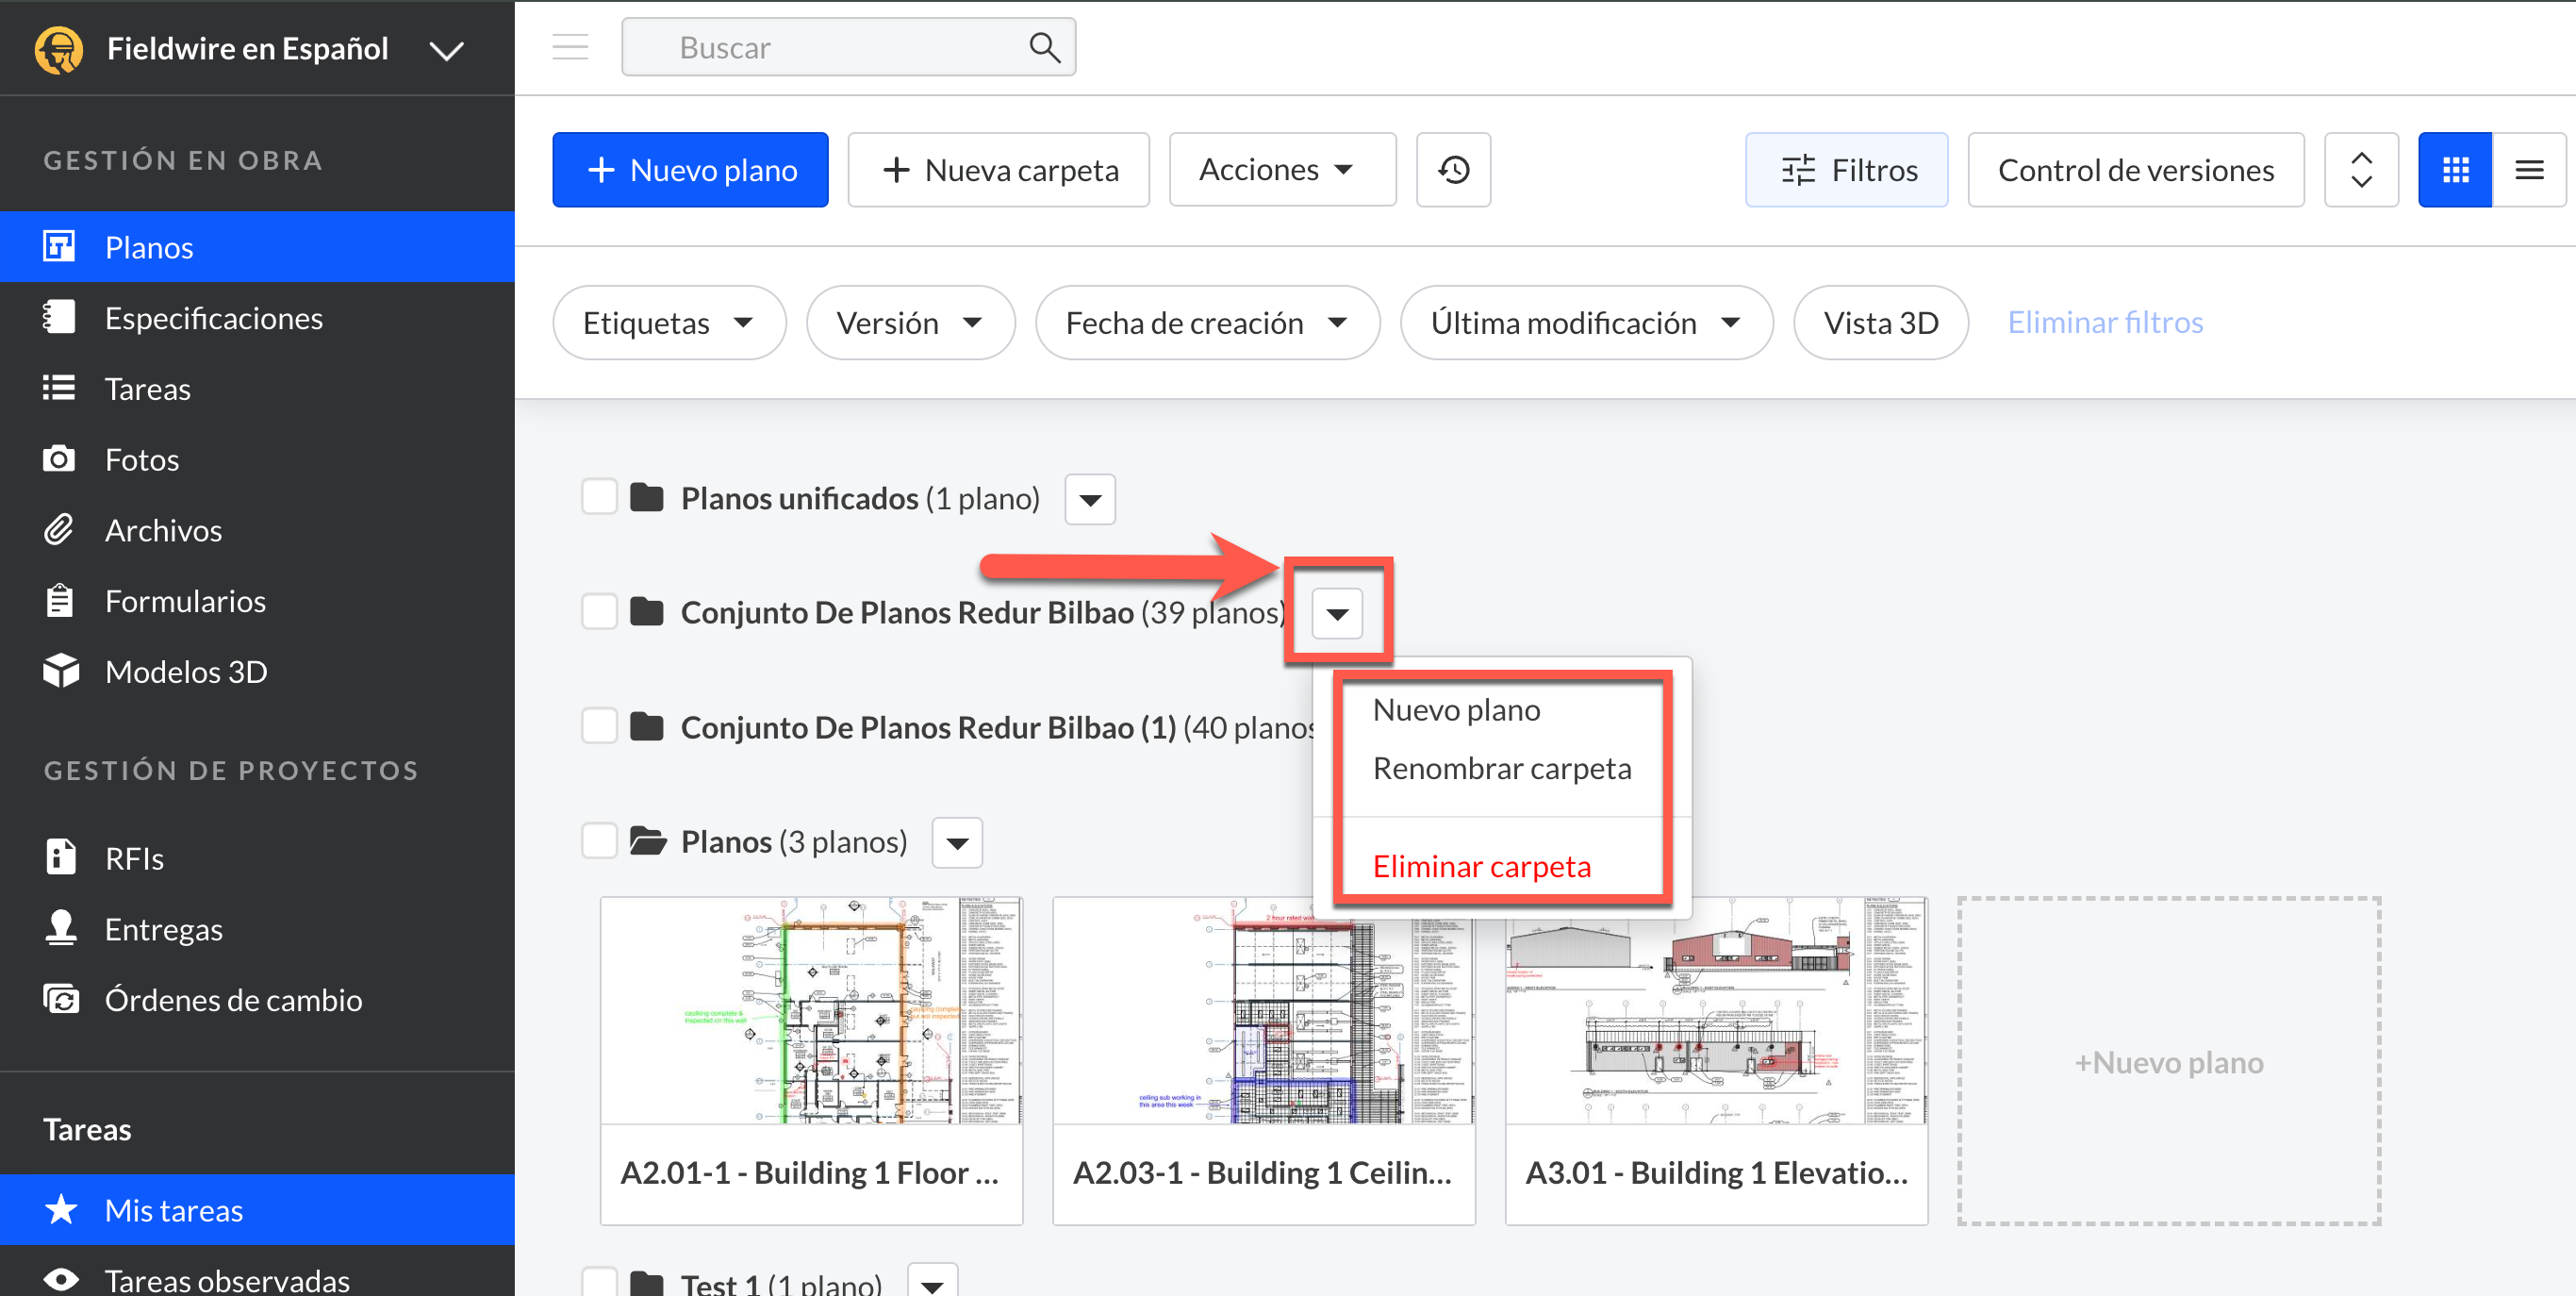The width and height of the screenshot is (2576, 1296).
Task: Check the Planos unificados folder checkbox
Action: [x=599, y=497]
